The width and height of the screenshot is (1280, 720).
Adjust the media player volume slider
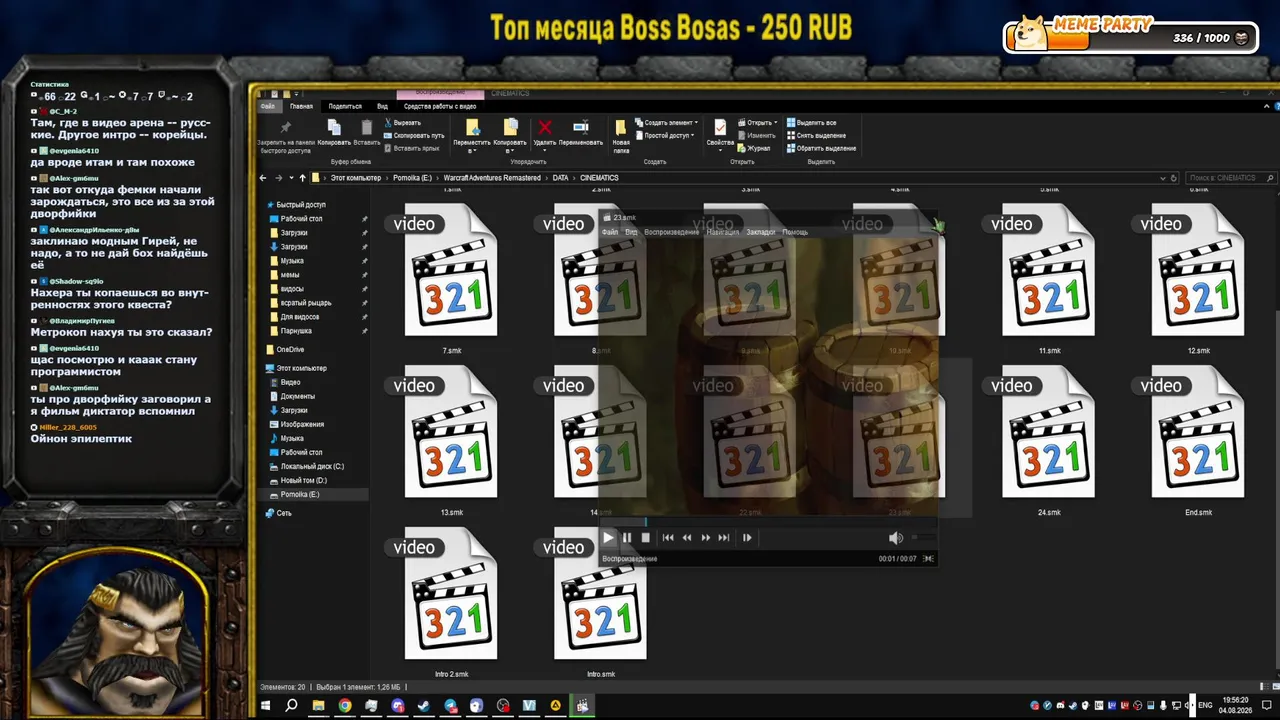click(x=922, y=538)
